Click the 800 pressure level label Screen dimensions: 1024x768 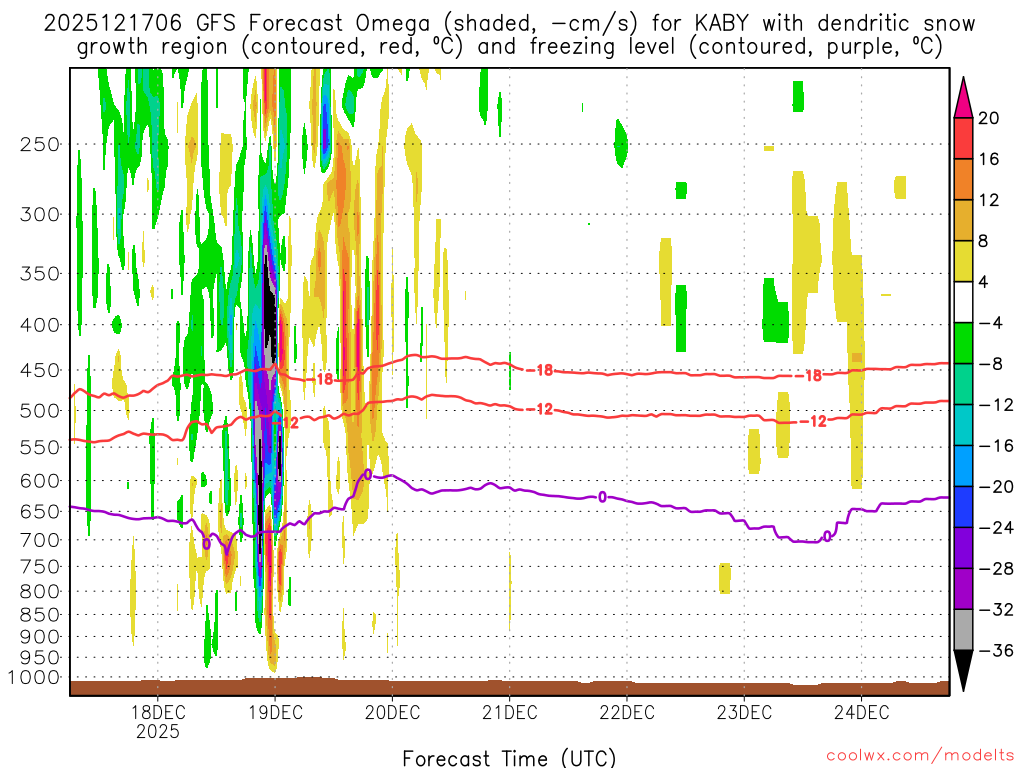[40, 592]
